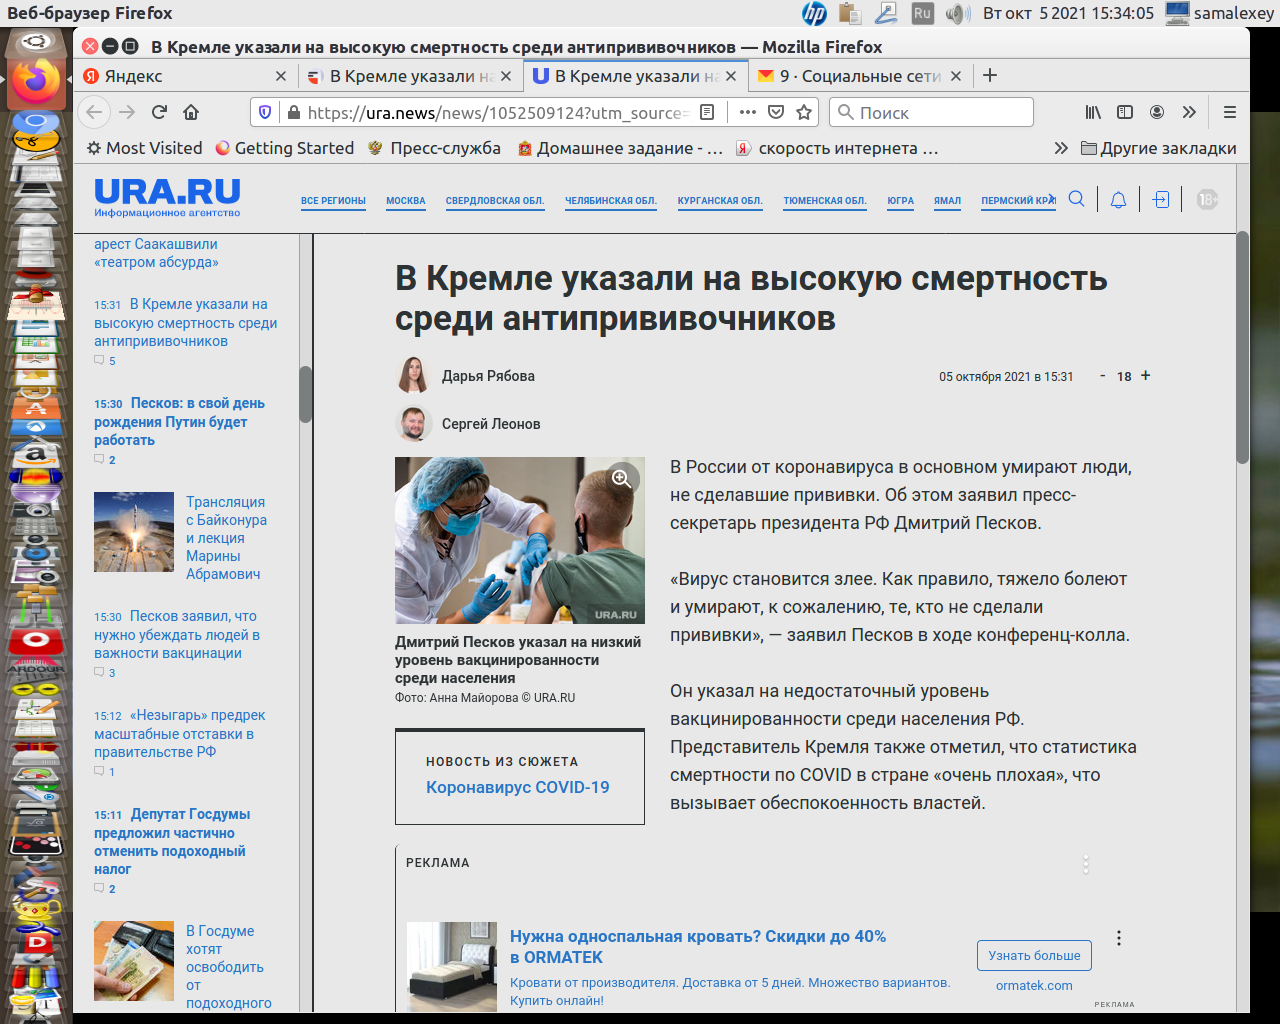Open author Сергей Леонов profile
Image resolution: width=1280 pixels, height=1024 pixels.
coord(491,424)
